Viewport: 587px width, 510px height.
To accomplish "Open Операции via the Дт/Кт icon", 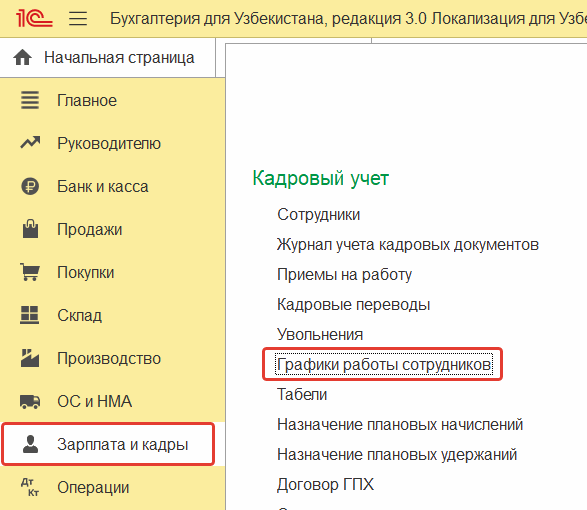I will [30, 487].
